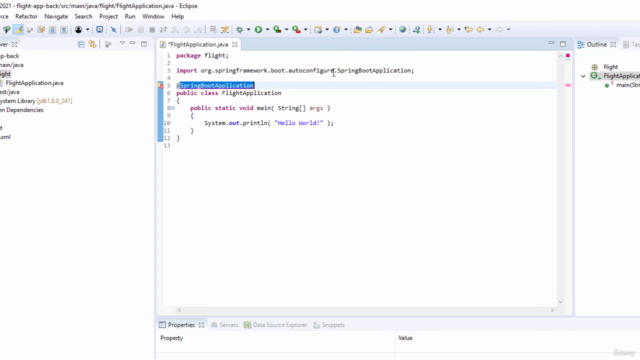Toggle Link with Editor in Explorer

(x=93, y=44)
